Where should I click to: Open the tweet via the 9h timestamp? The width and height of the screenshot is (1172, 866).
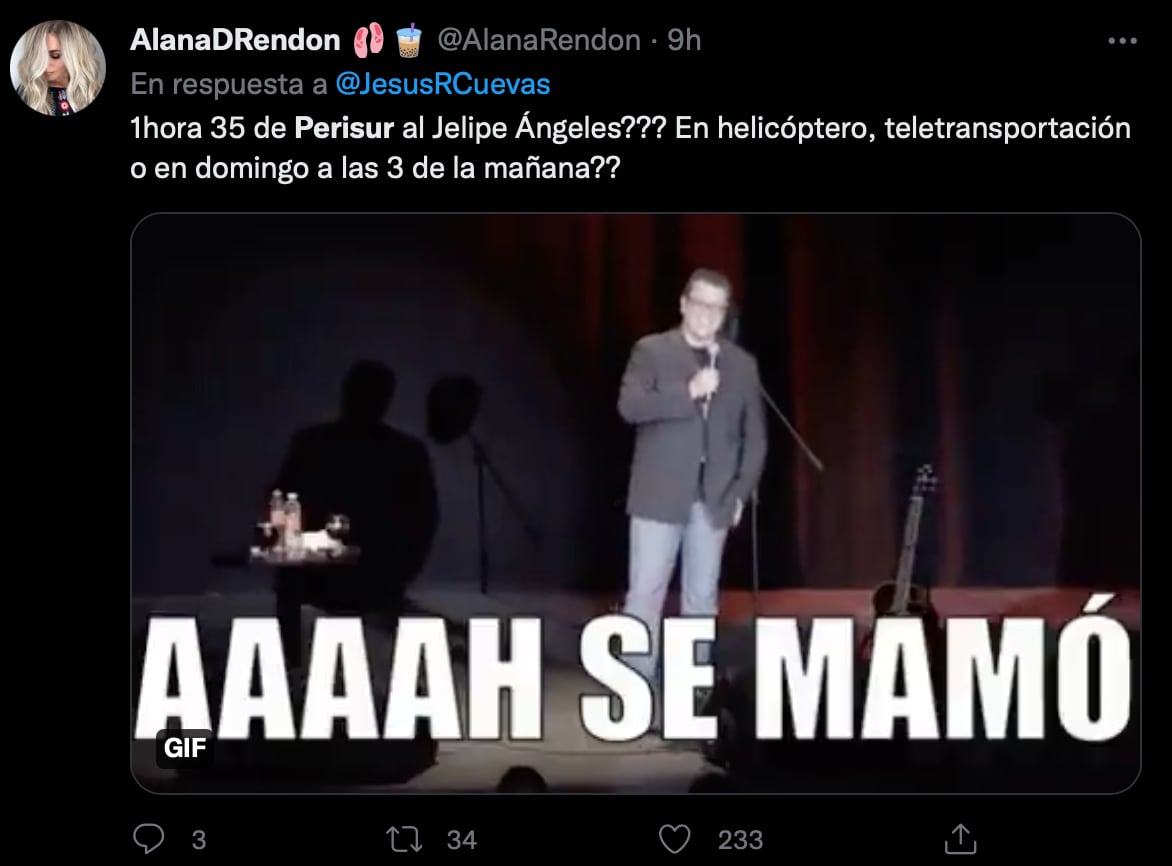(x=684, y=40)
